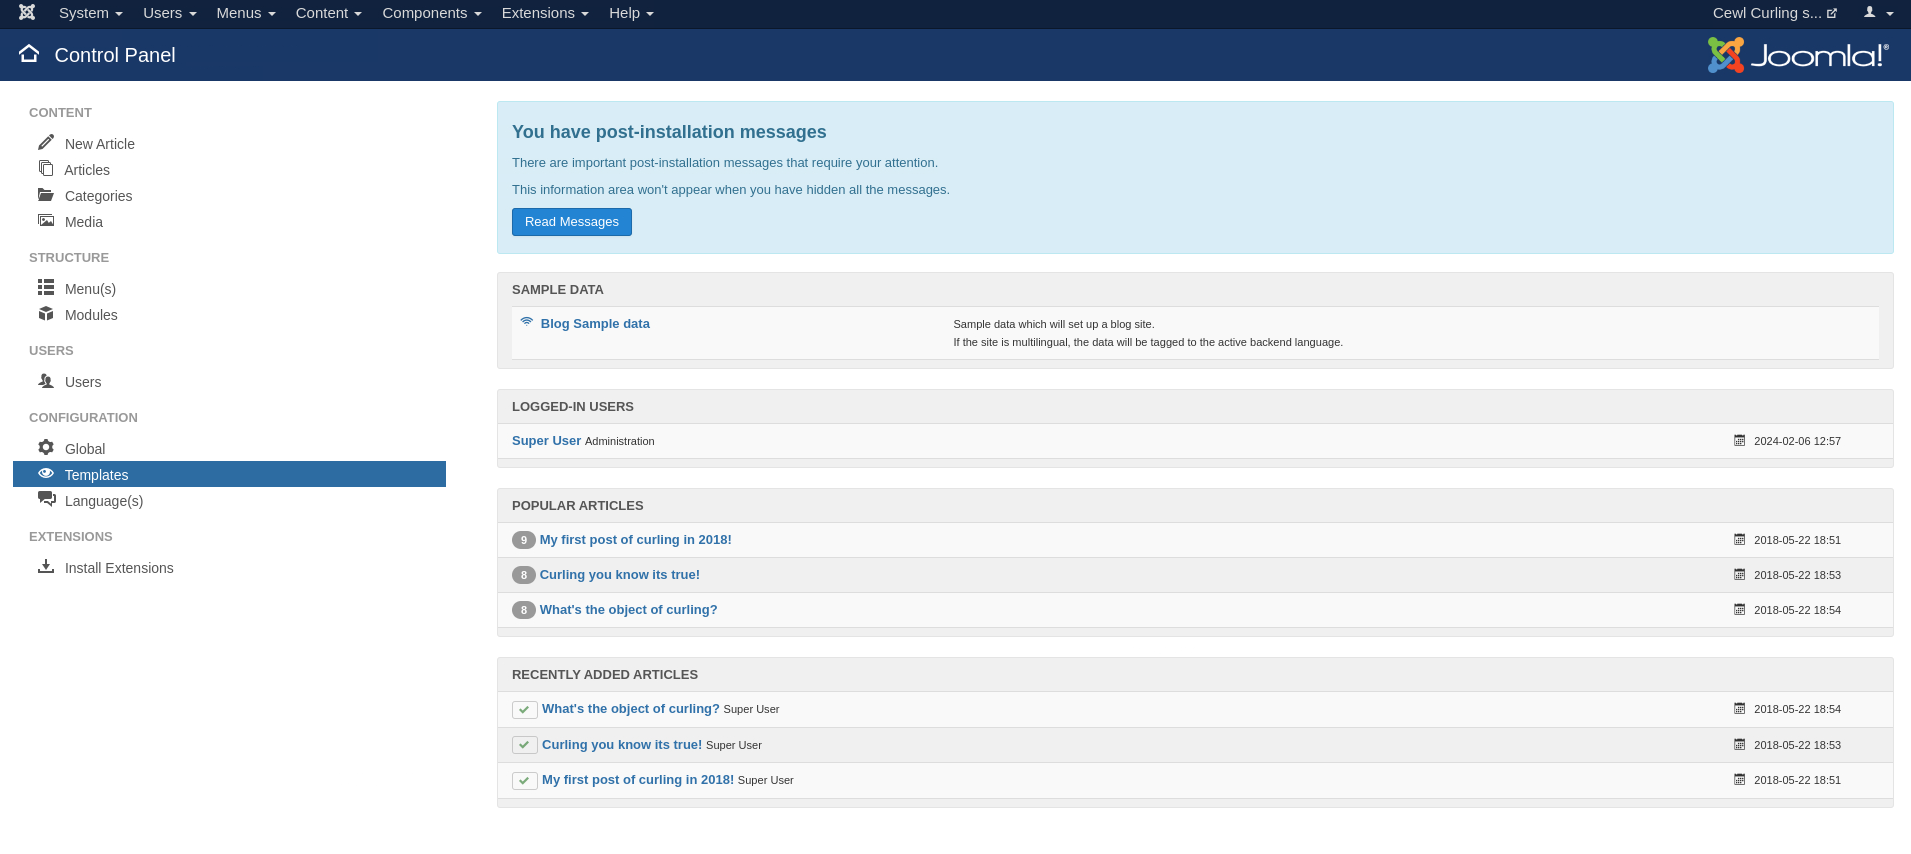Screen dimensions: 1911x854
Task: Open Global configuration link
Action: click(85, 449)
